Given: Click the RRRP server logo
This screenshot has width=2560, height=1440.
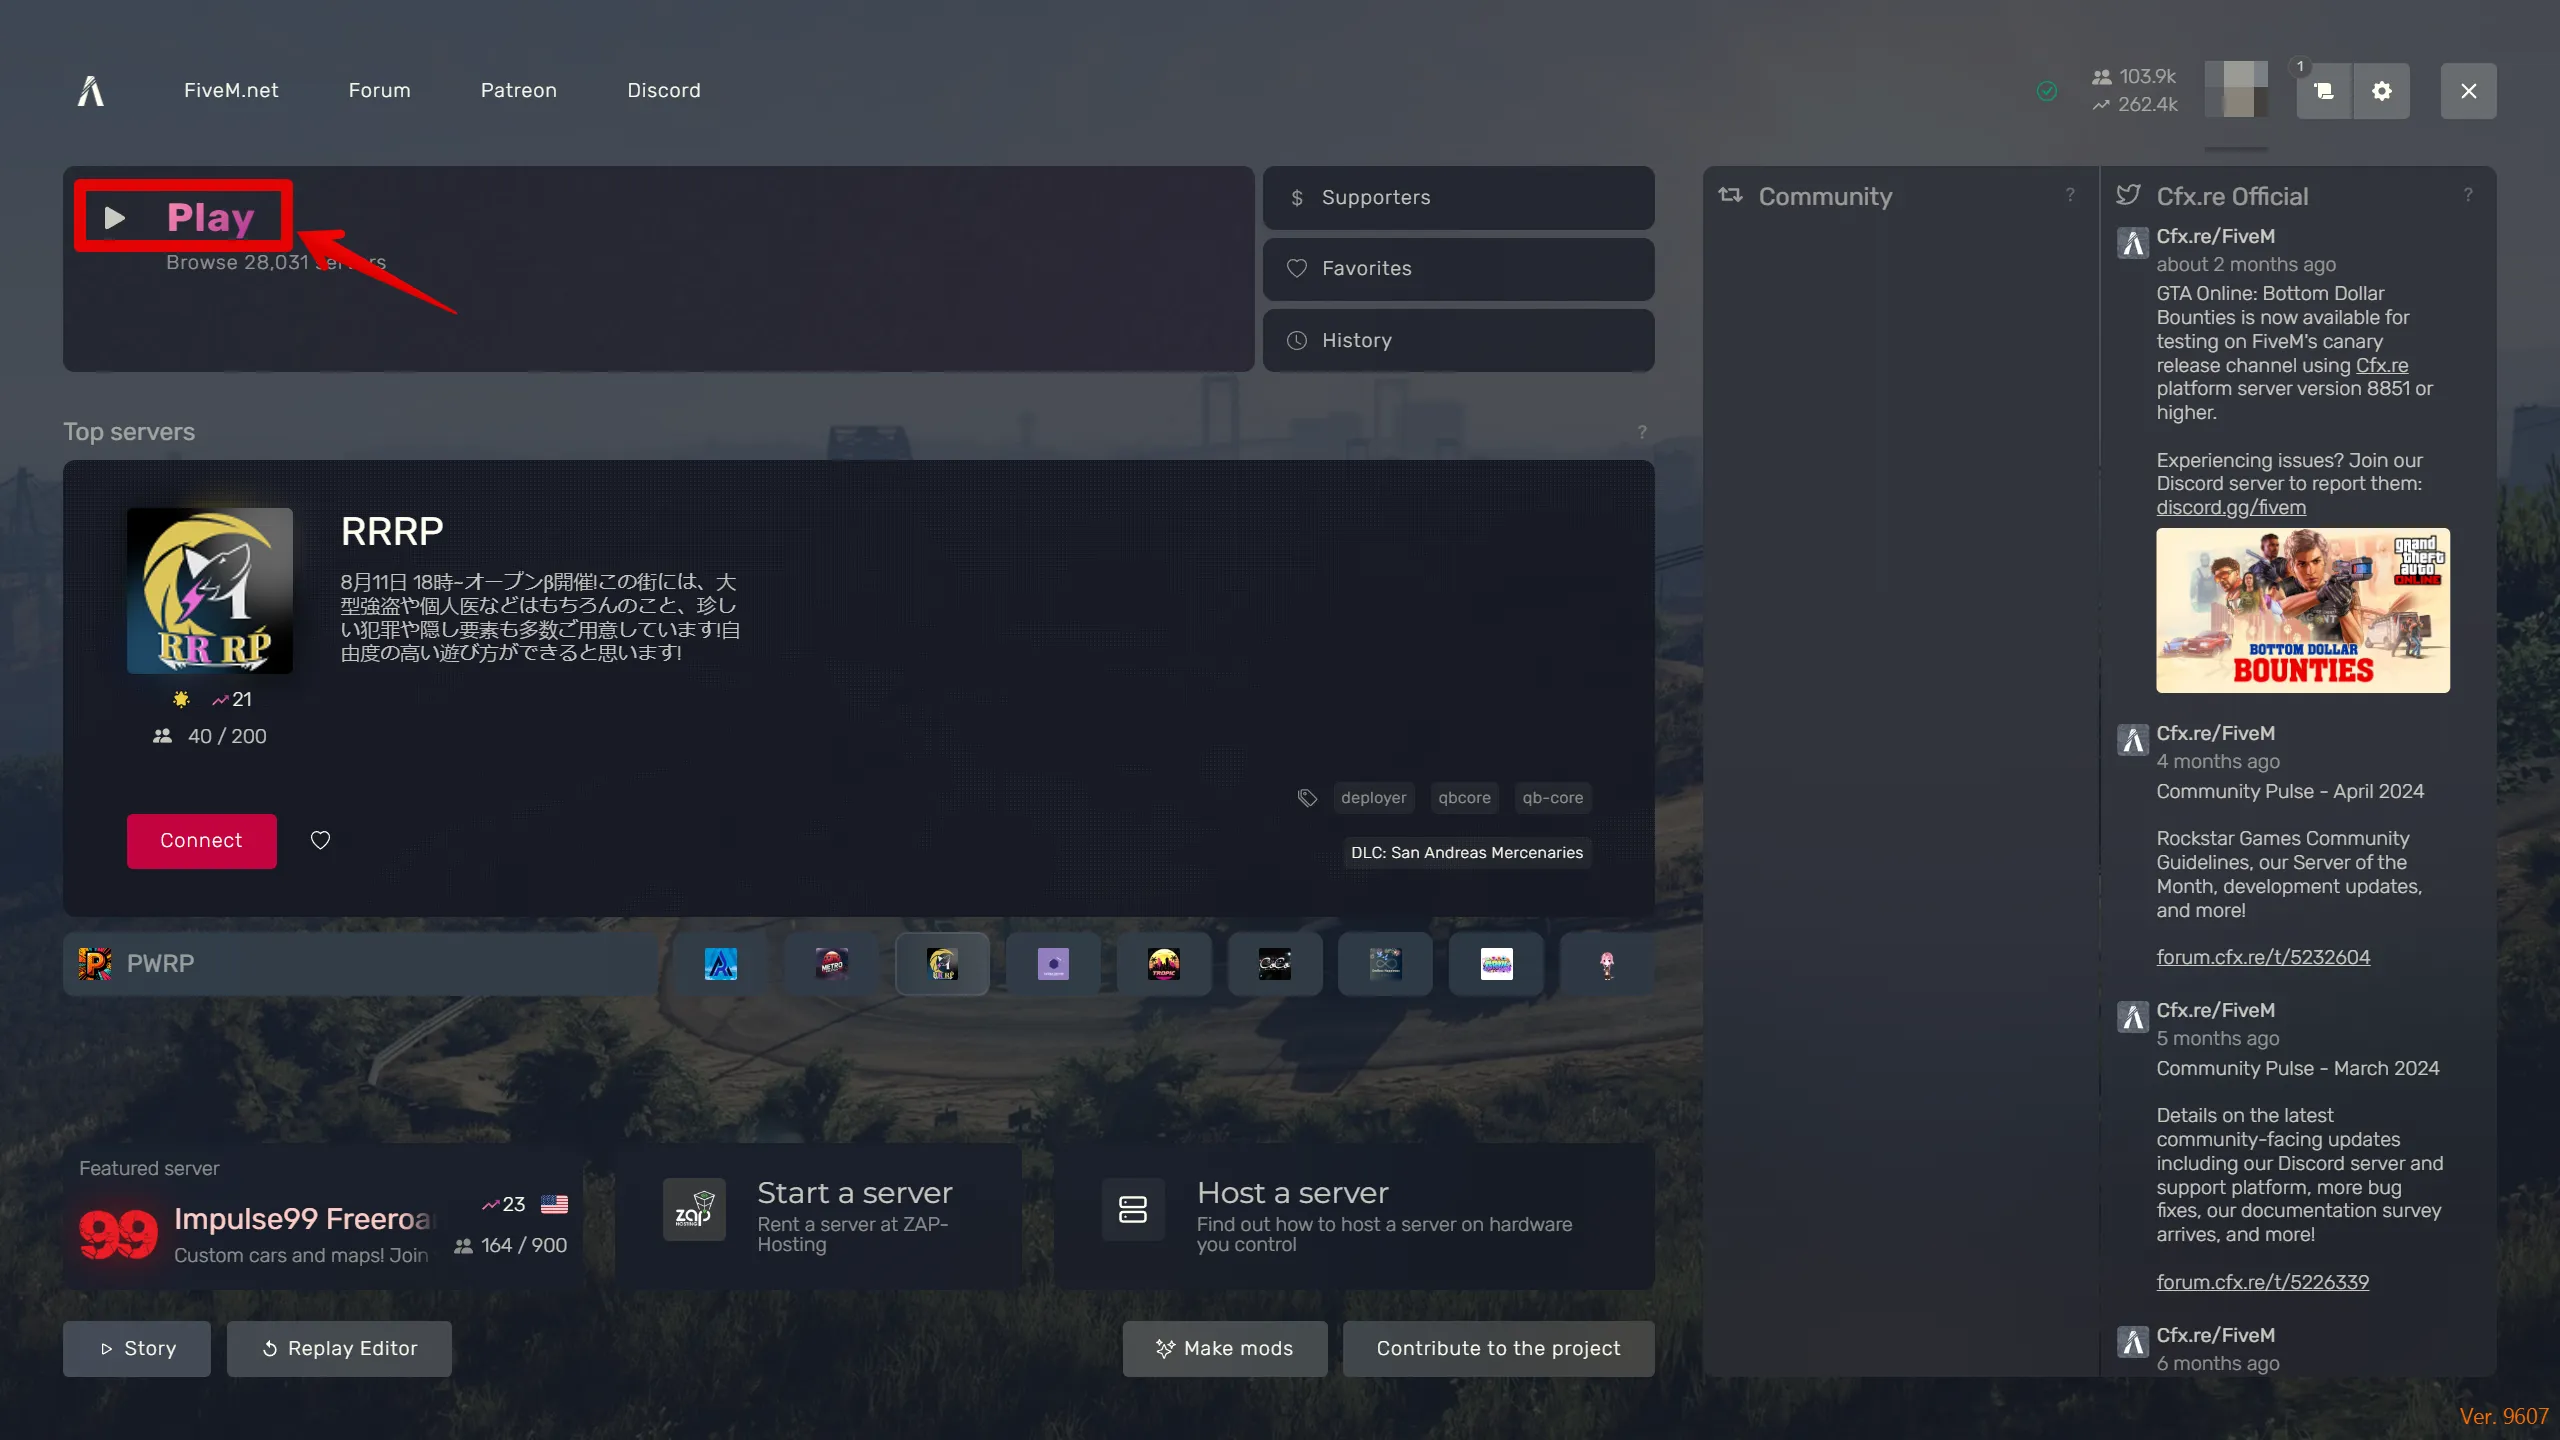Looking at the screenshot, I should click(210, 590).
